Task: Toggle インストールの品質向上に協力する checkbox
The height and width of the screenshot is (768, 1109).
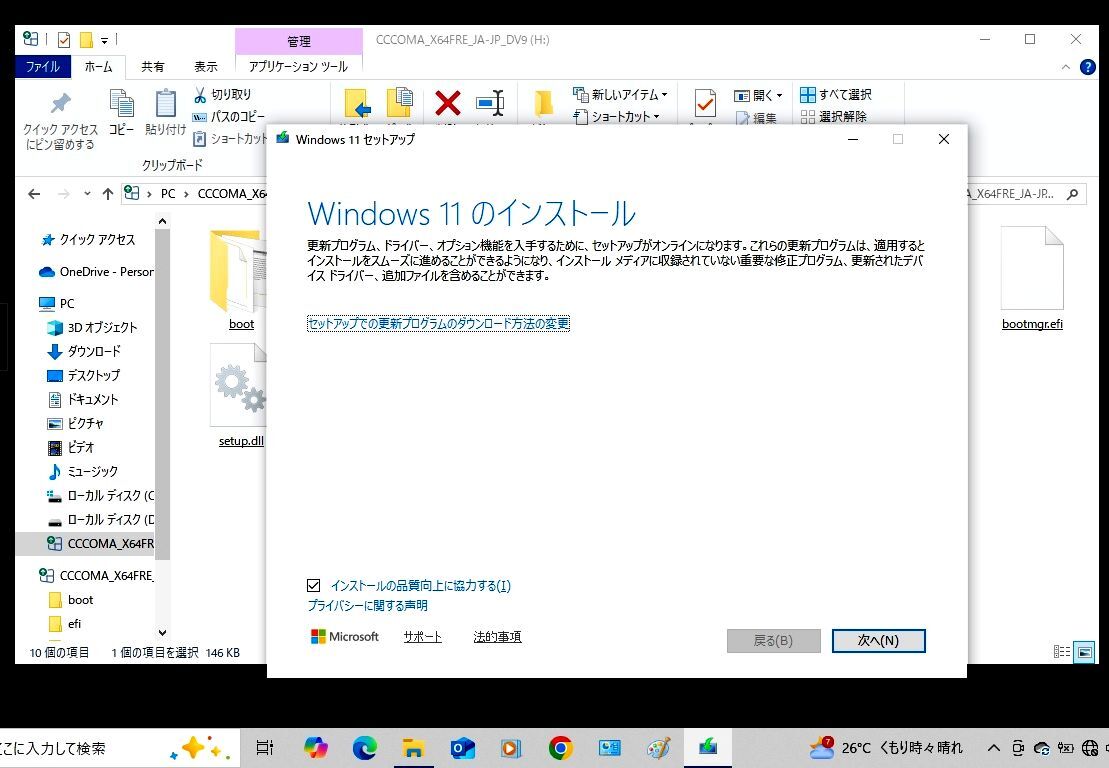Action: [314, 586]
